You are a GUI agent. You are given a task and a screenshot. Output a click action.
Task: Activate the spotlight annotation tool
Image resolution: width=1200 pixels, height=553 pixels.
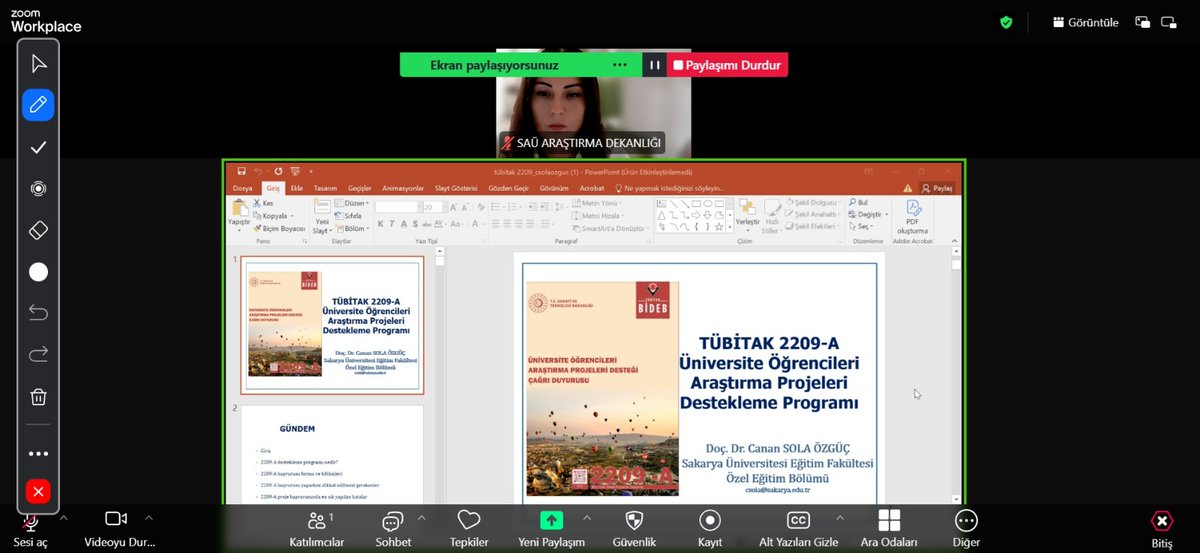[x=38, y=188]
